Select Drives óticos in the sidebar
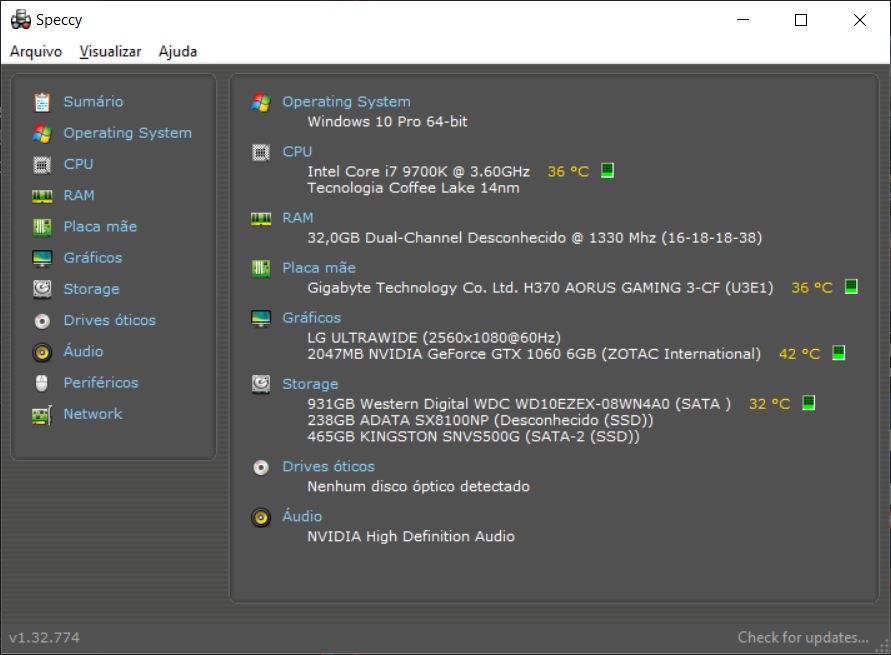The width and height of the screenshot is (891, 655). [x=110, y=320]
